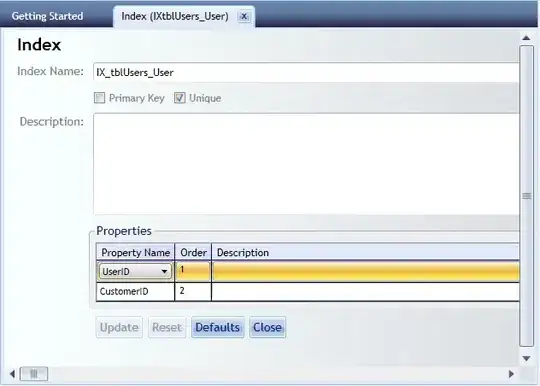Click the Property Name column header
The width and height of the screenshot is (540, 386).
(135, 252)
